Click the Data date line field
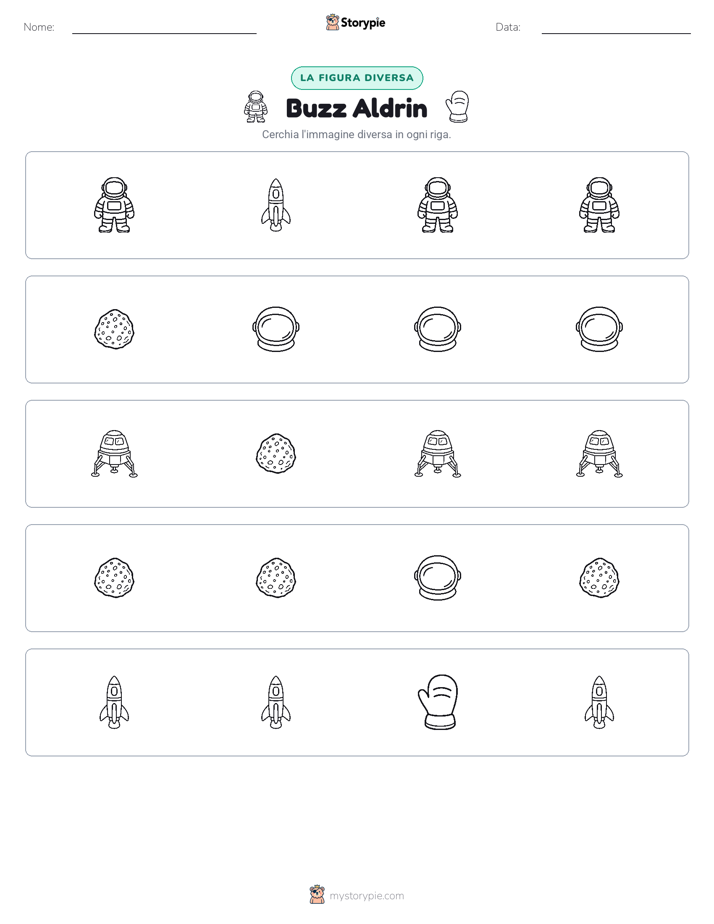Image resolution: width=714 pixels, height=924 pixels. click(x=616, y=27)
